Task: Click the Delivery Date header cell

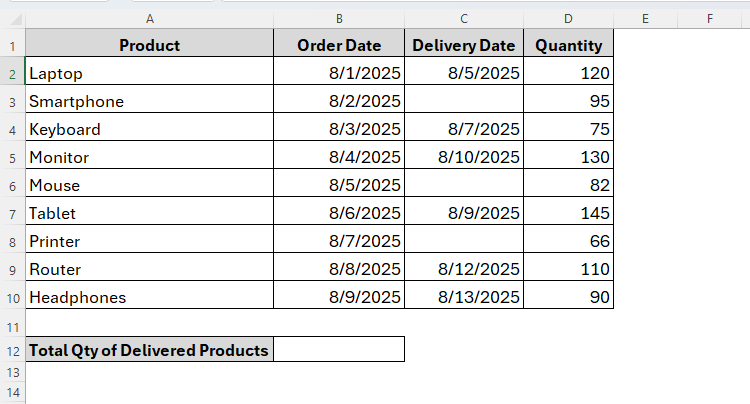Action: tap(463, 45)
